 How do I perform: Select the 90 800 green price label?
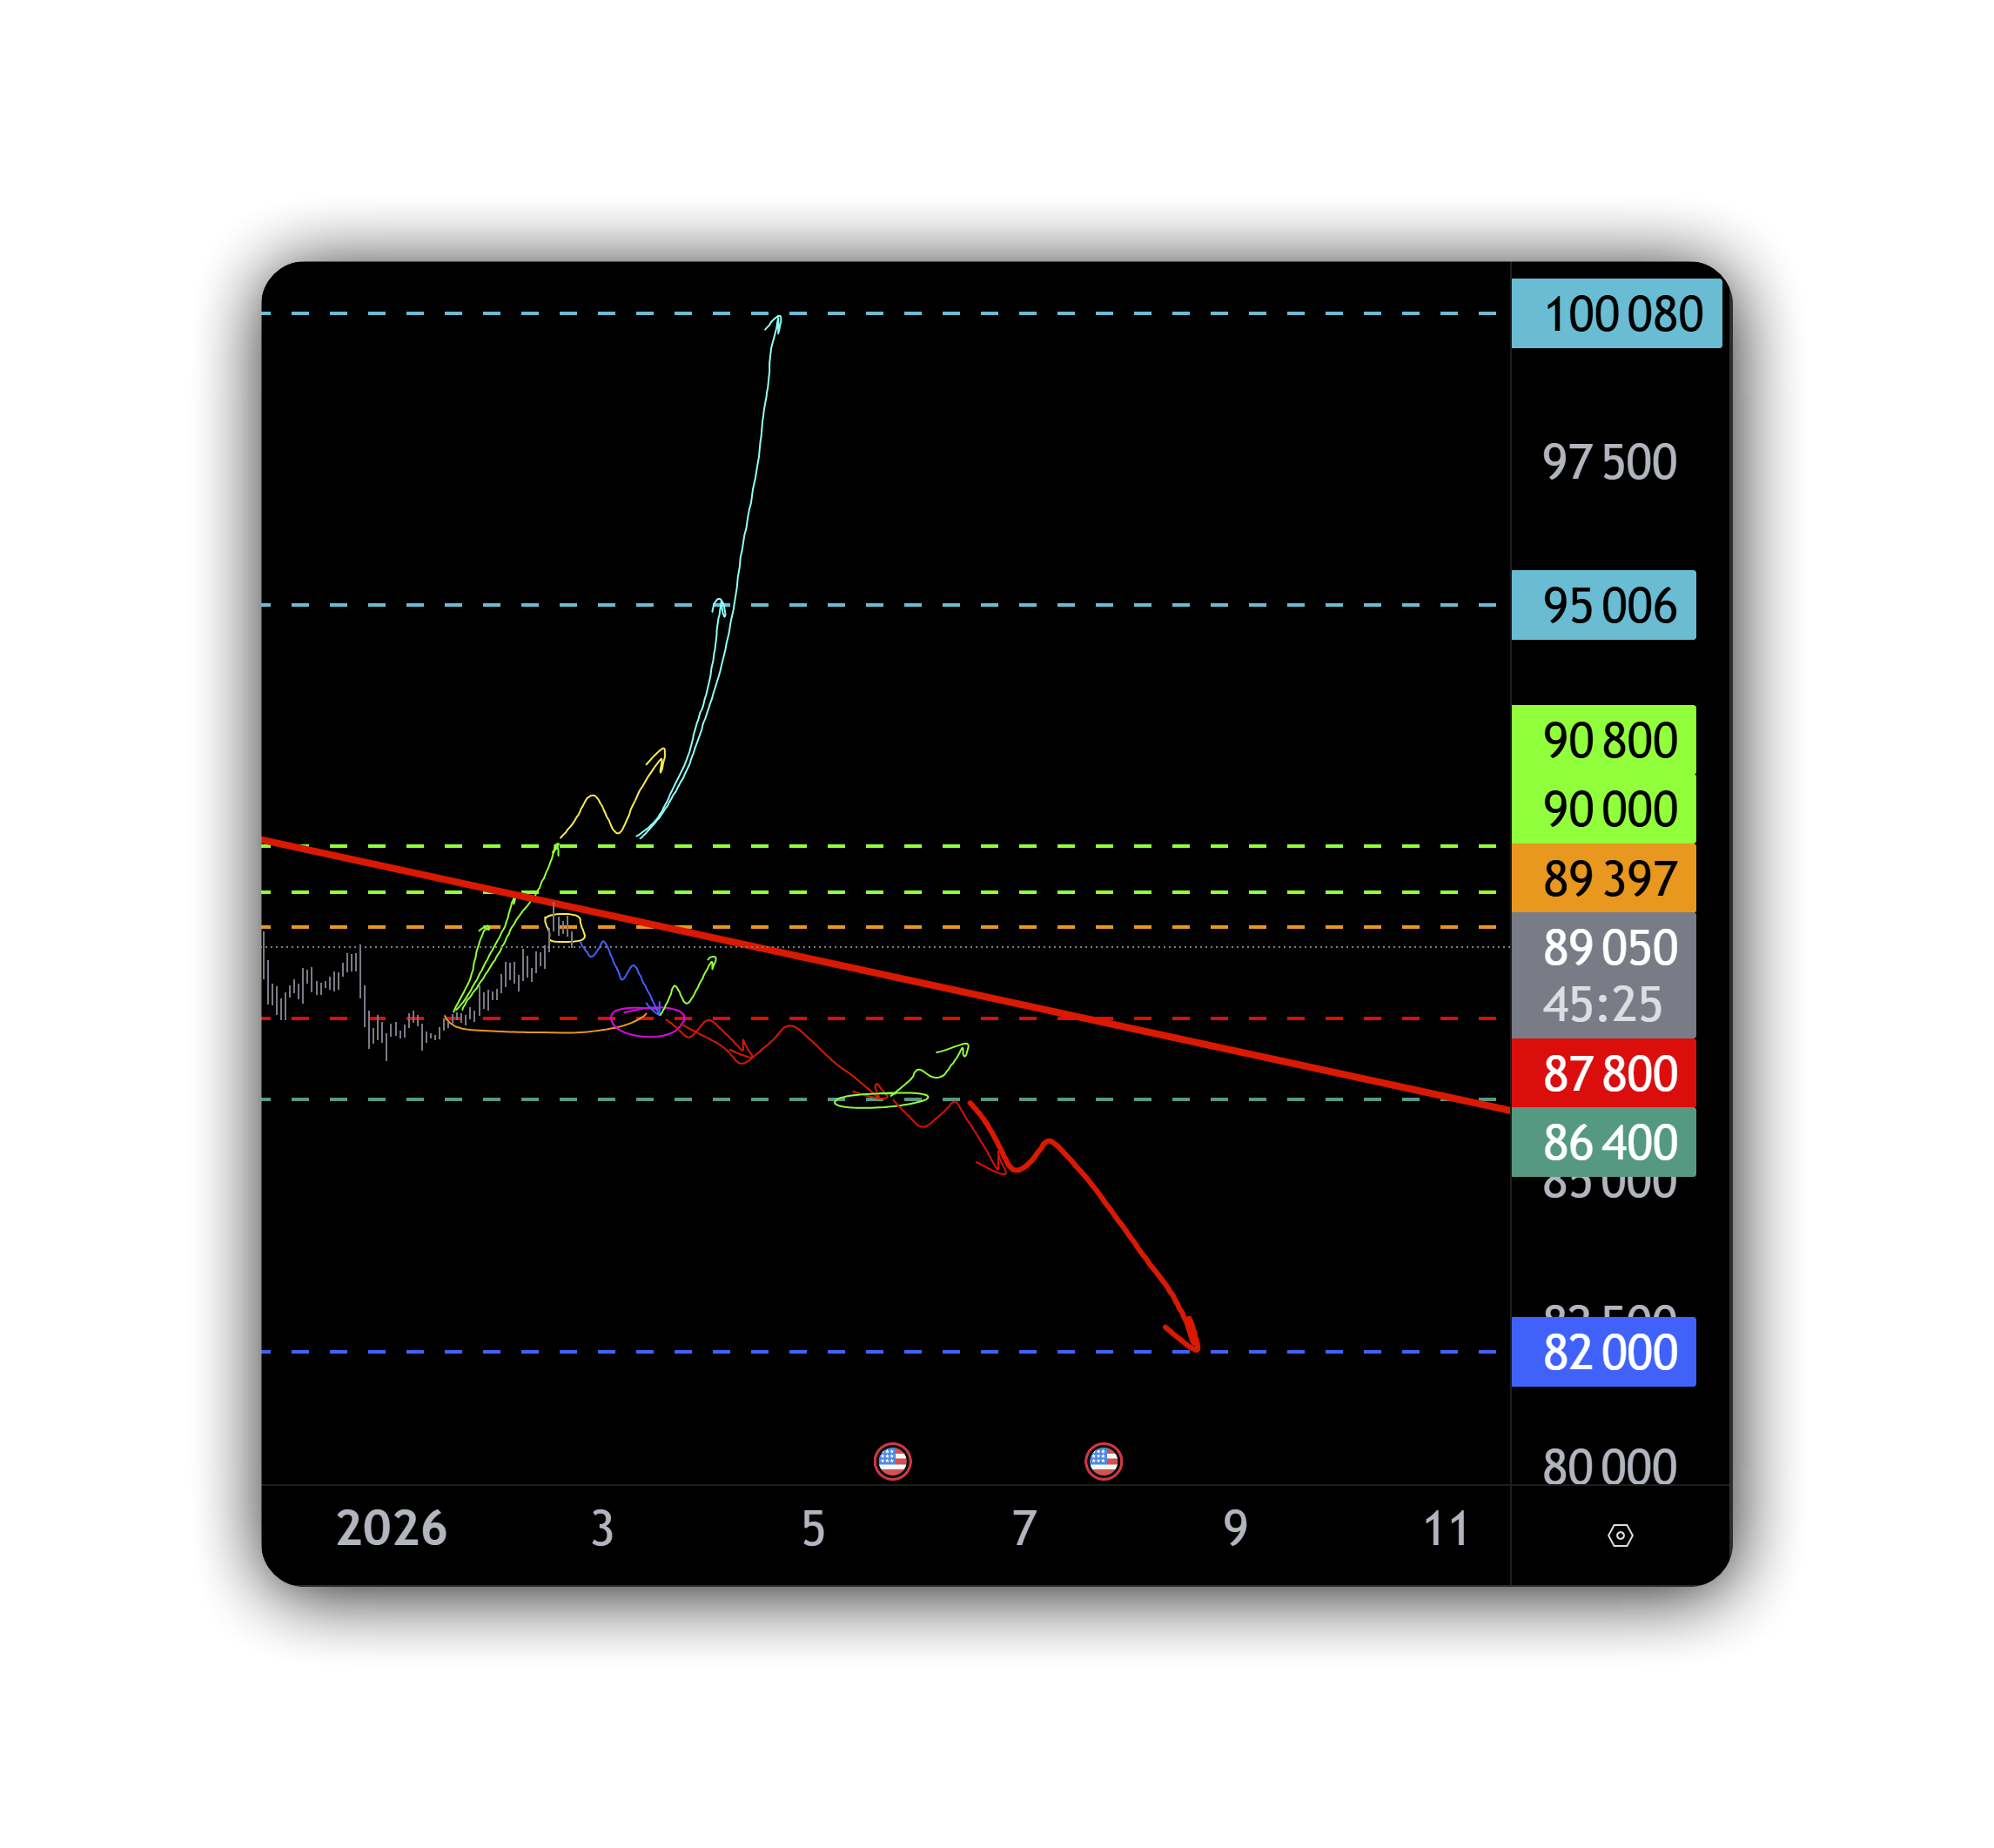coord(1603,740)
